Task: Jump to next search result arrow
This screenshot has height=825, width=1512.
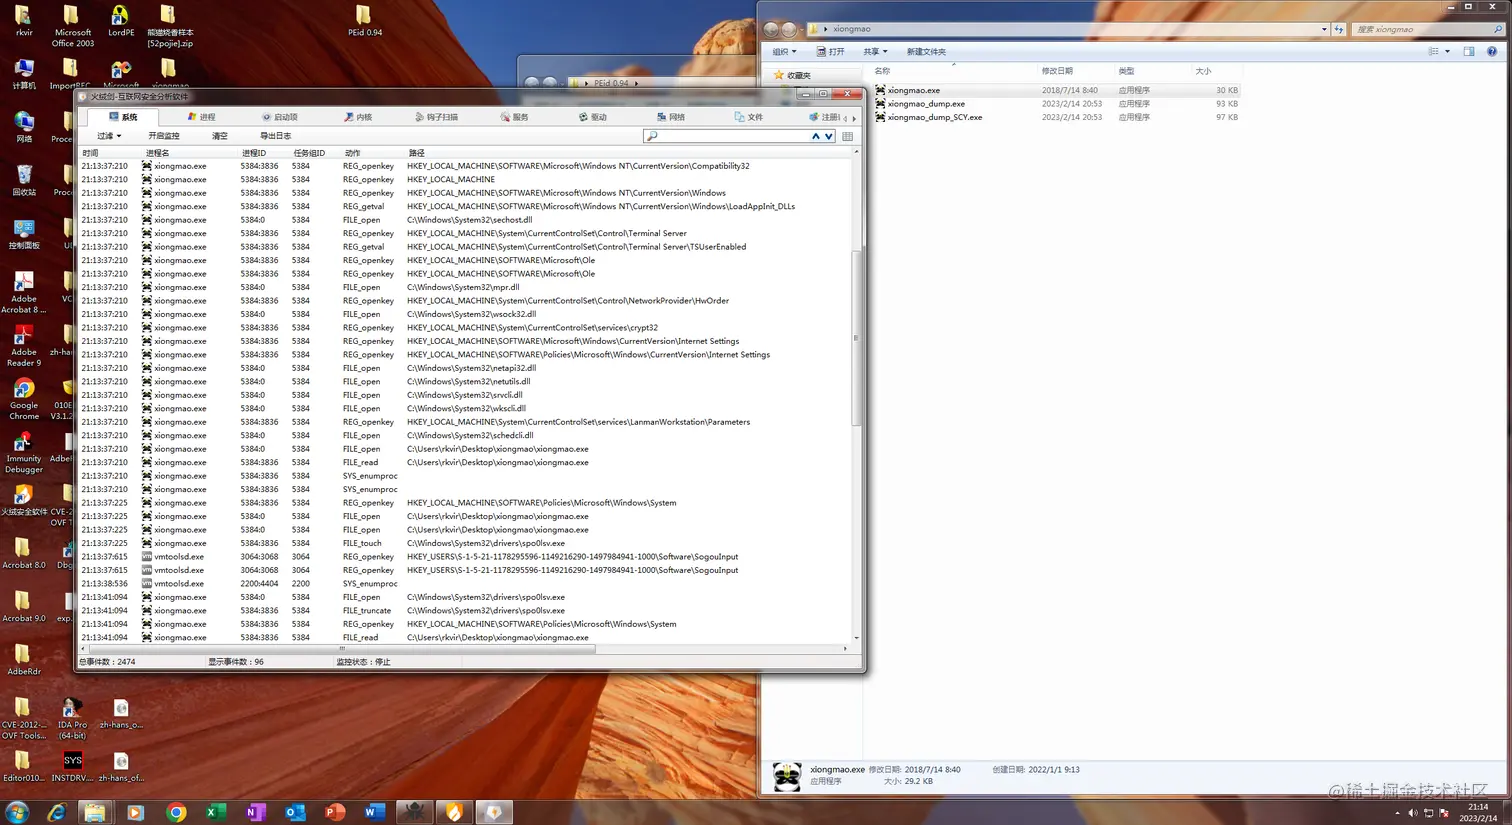Action: pyautogui.click(x=829, y=136)
